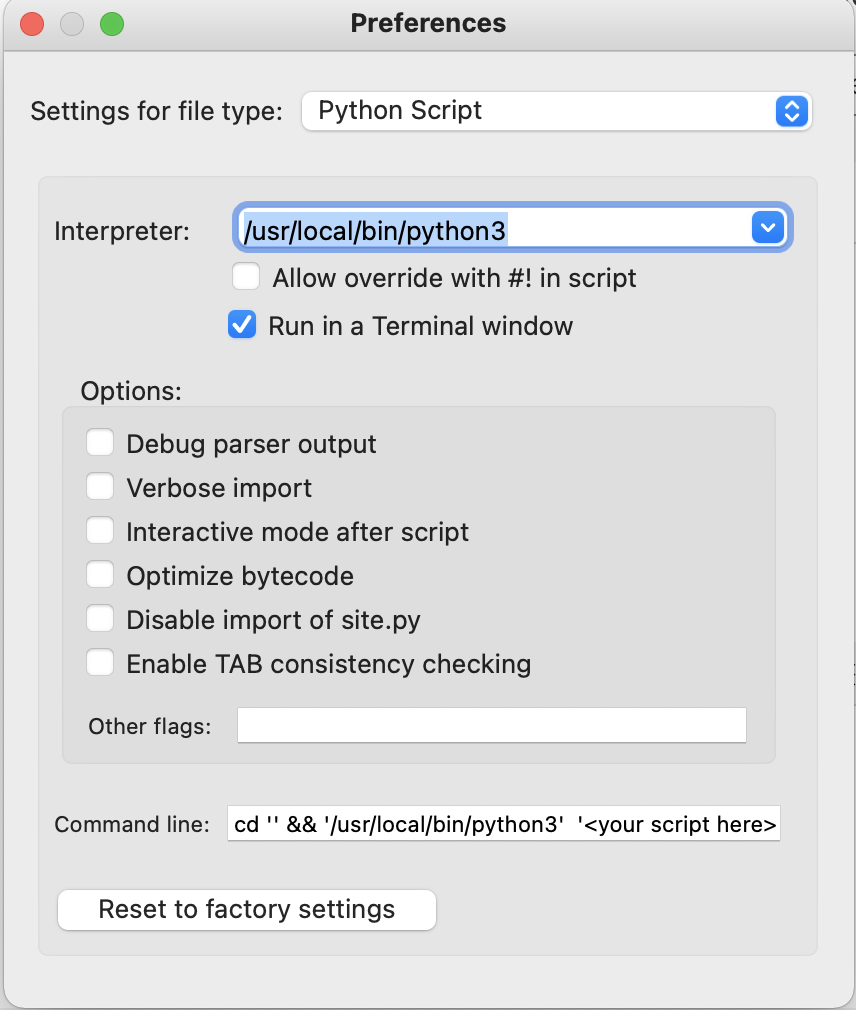Uncheck Run in a Terminal window
856x1010 pixels.
[x=243, y=325]
